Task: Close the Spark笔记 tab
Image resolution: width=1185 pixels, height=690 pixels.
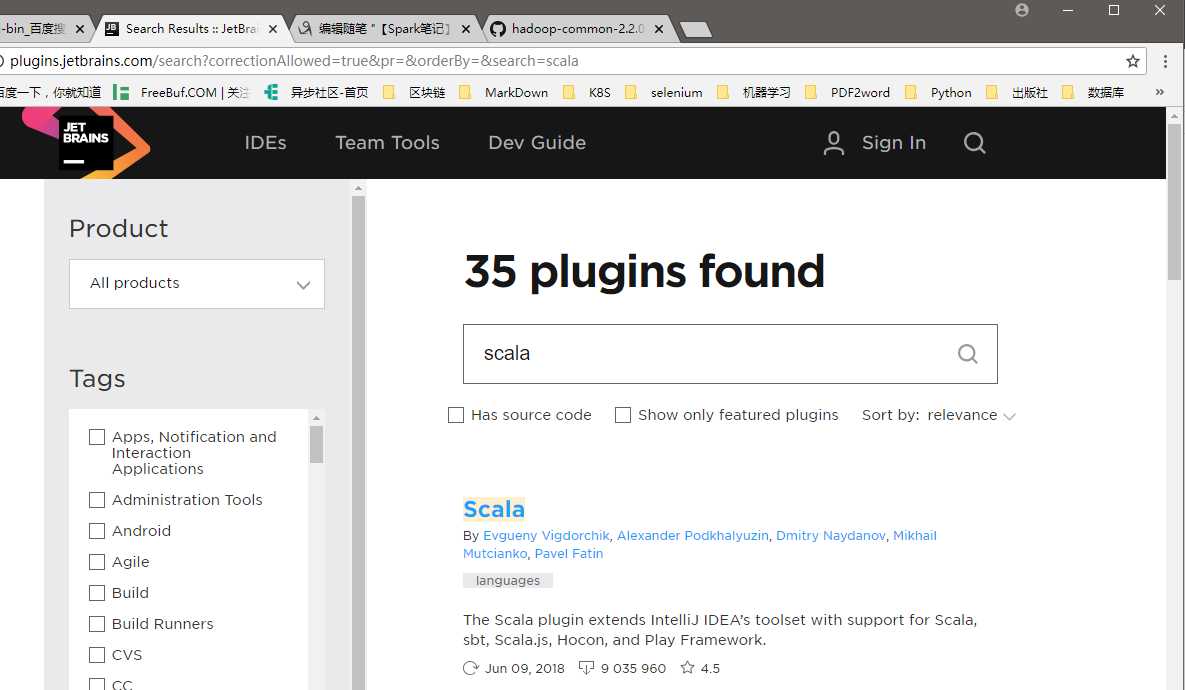Action: [x=466, y=29]
